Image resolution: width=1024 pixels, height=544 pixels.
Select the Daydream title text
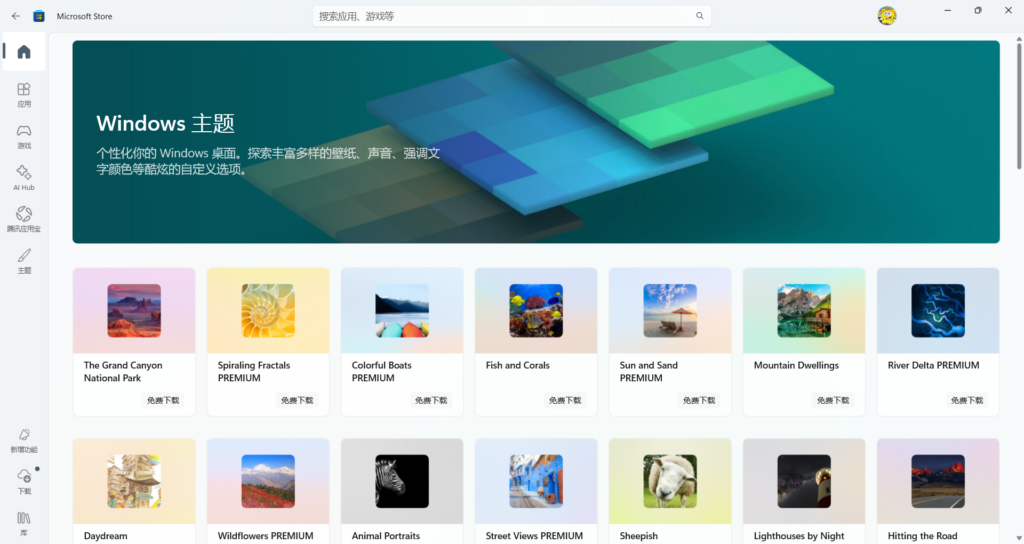point(105,536)
